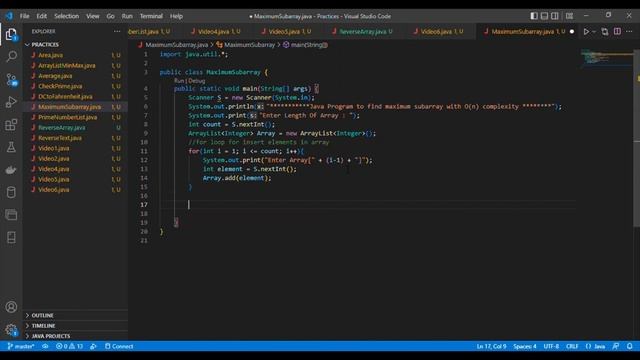Viewport: 640px width, 360px height.
Task: Open Video1.java in explorer
Action: (x=53, y=148)
